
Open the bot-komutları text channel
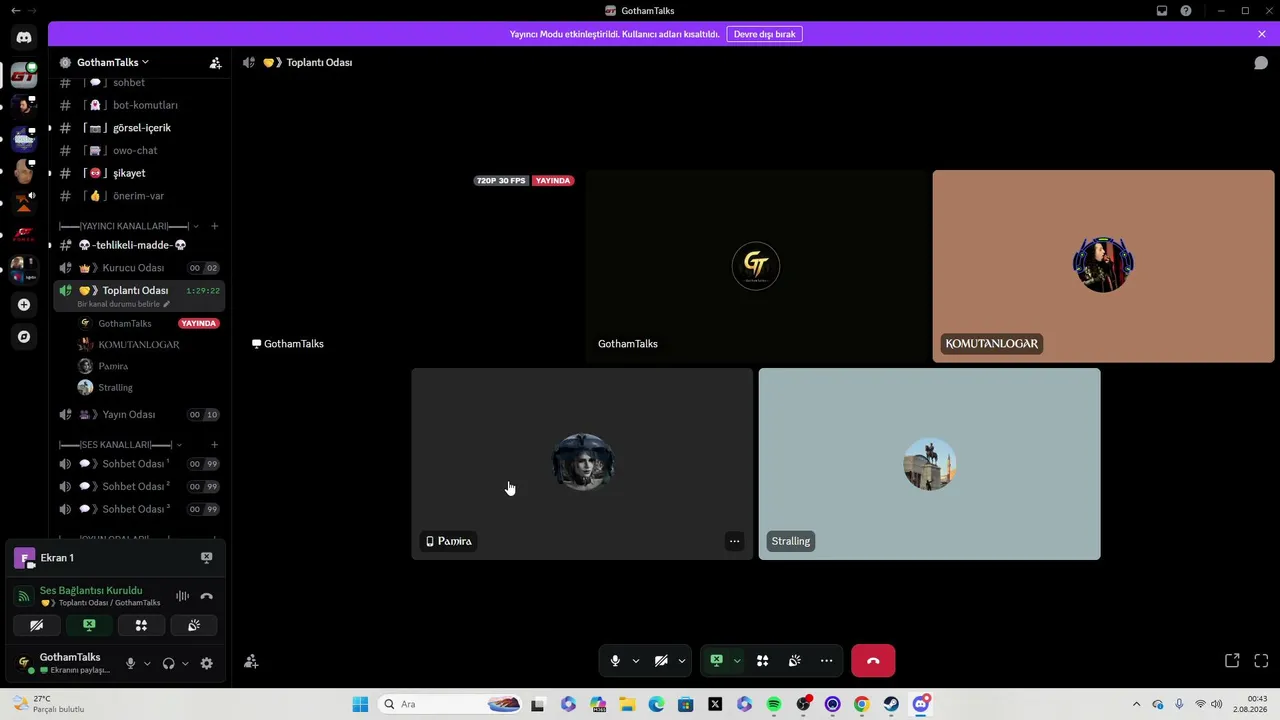pos(139,105)
